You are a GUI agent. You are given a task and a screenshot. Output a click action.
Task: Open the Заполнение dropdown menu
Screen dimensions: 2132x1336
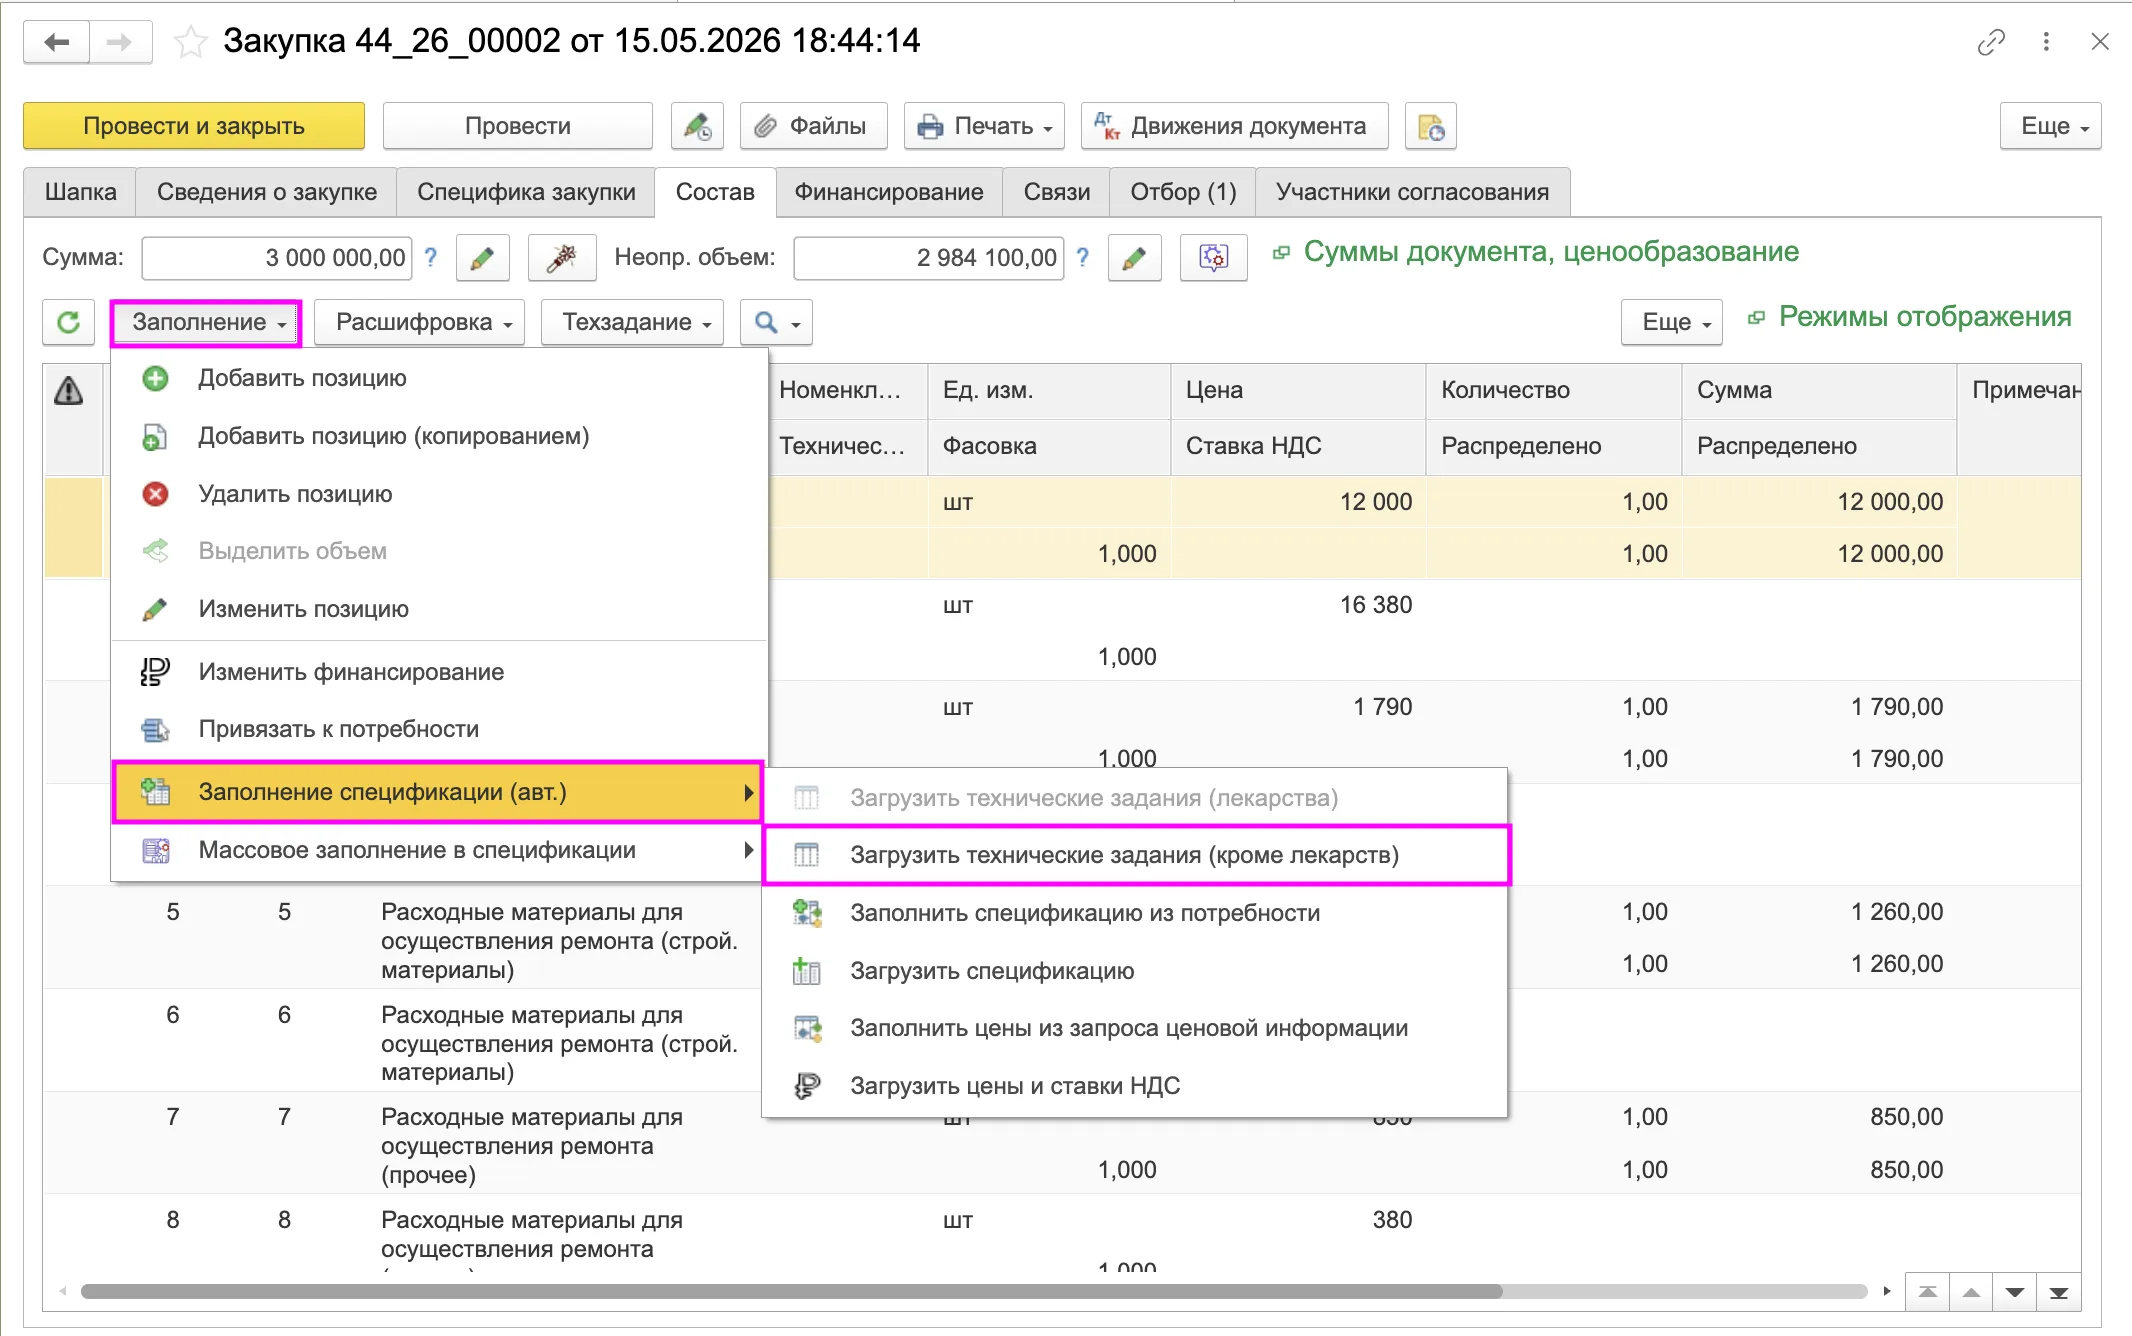tap(206, 323)
